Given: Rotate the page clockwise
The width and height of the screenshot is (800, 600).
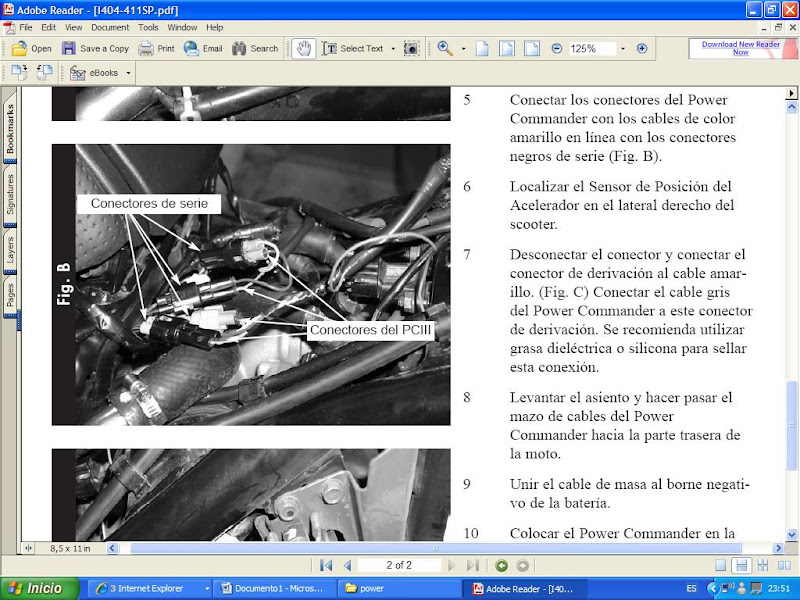Looking at the screenshot, I should pos(19,72).
